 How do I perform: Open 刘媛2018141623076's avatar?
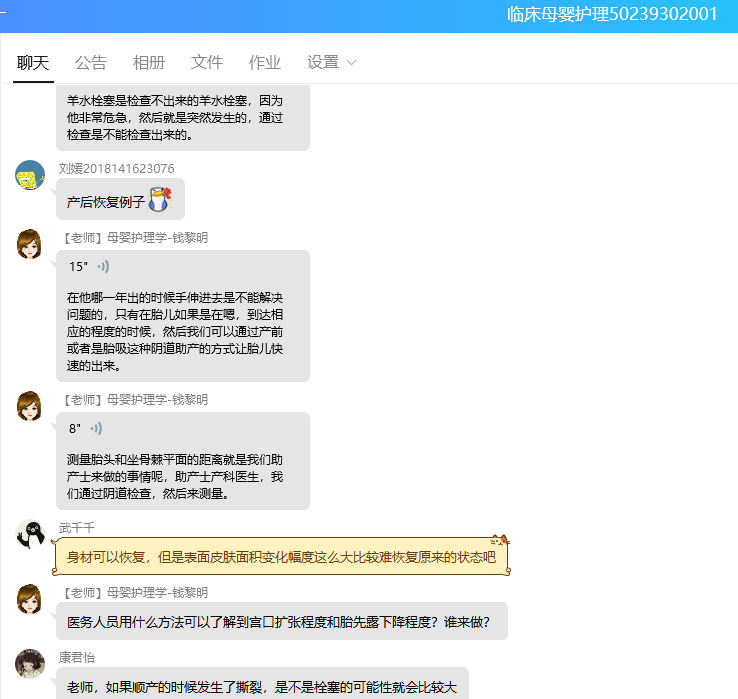(x=30, y=175)
